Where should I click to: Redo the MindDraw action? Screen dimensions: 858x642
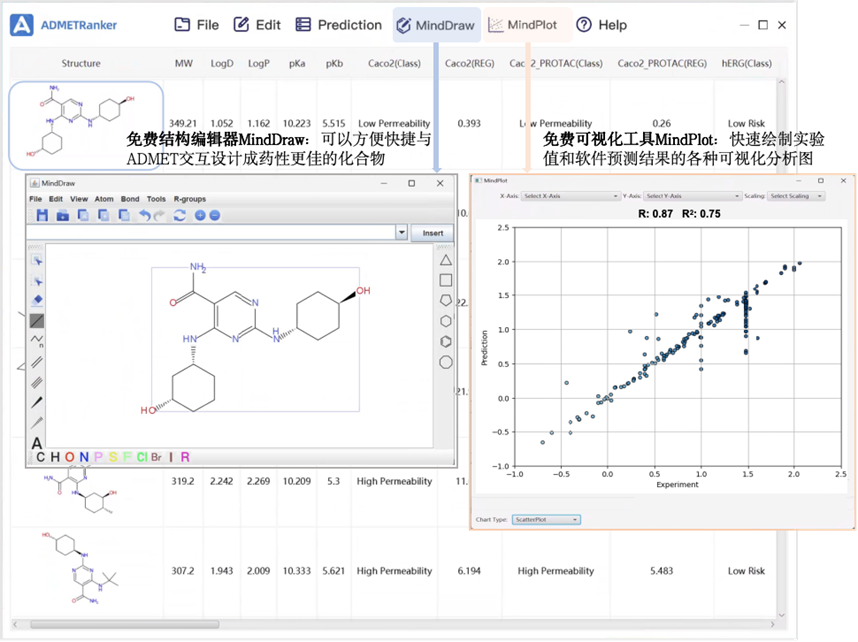[x=159, y=216]
